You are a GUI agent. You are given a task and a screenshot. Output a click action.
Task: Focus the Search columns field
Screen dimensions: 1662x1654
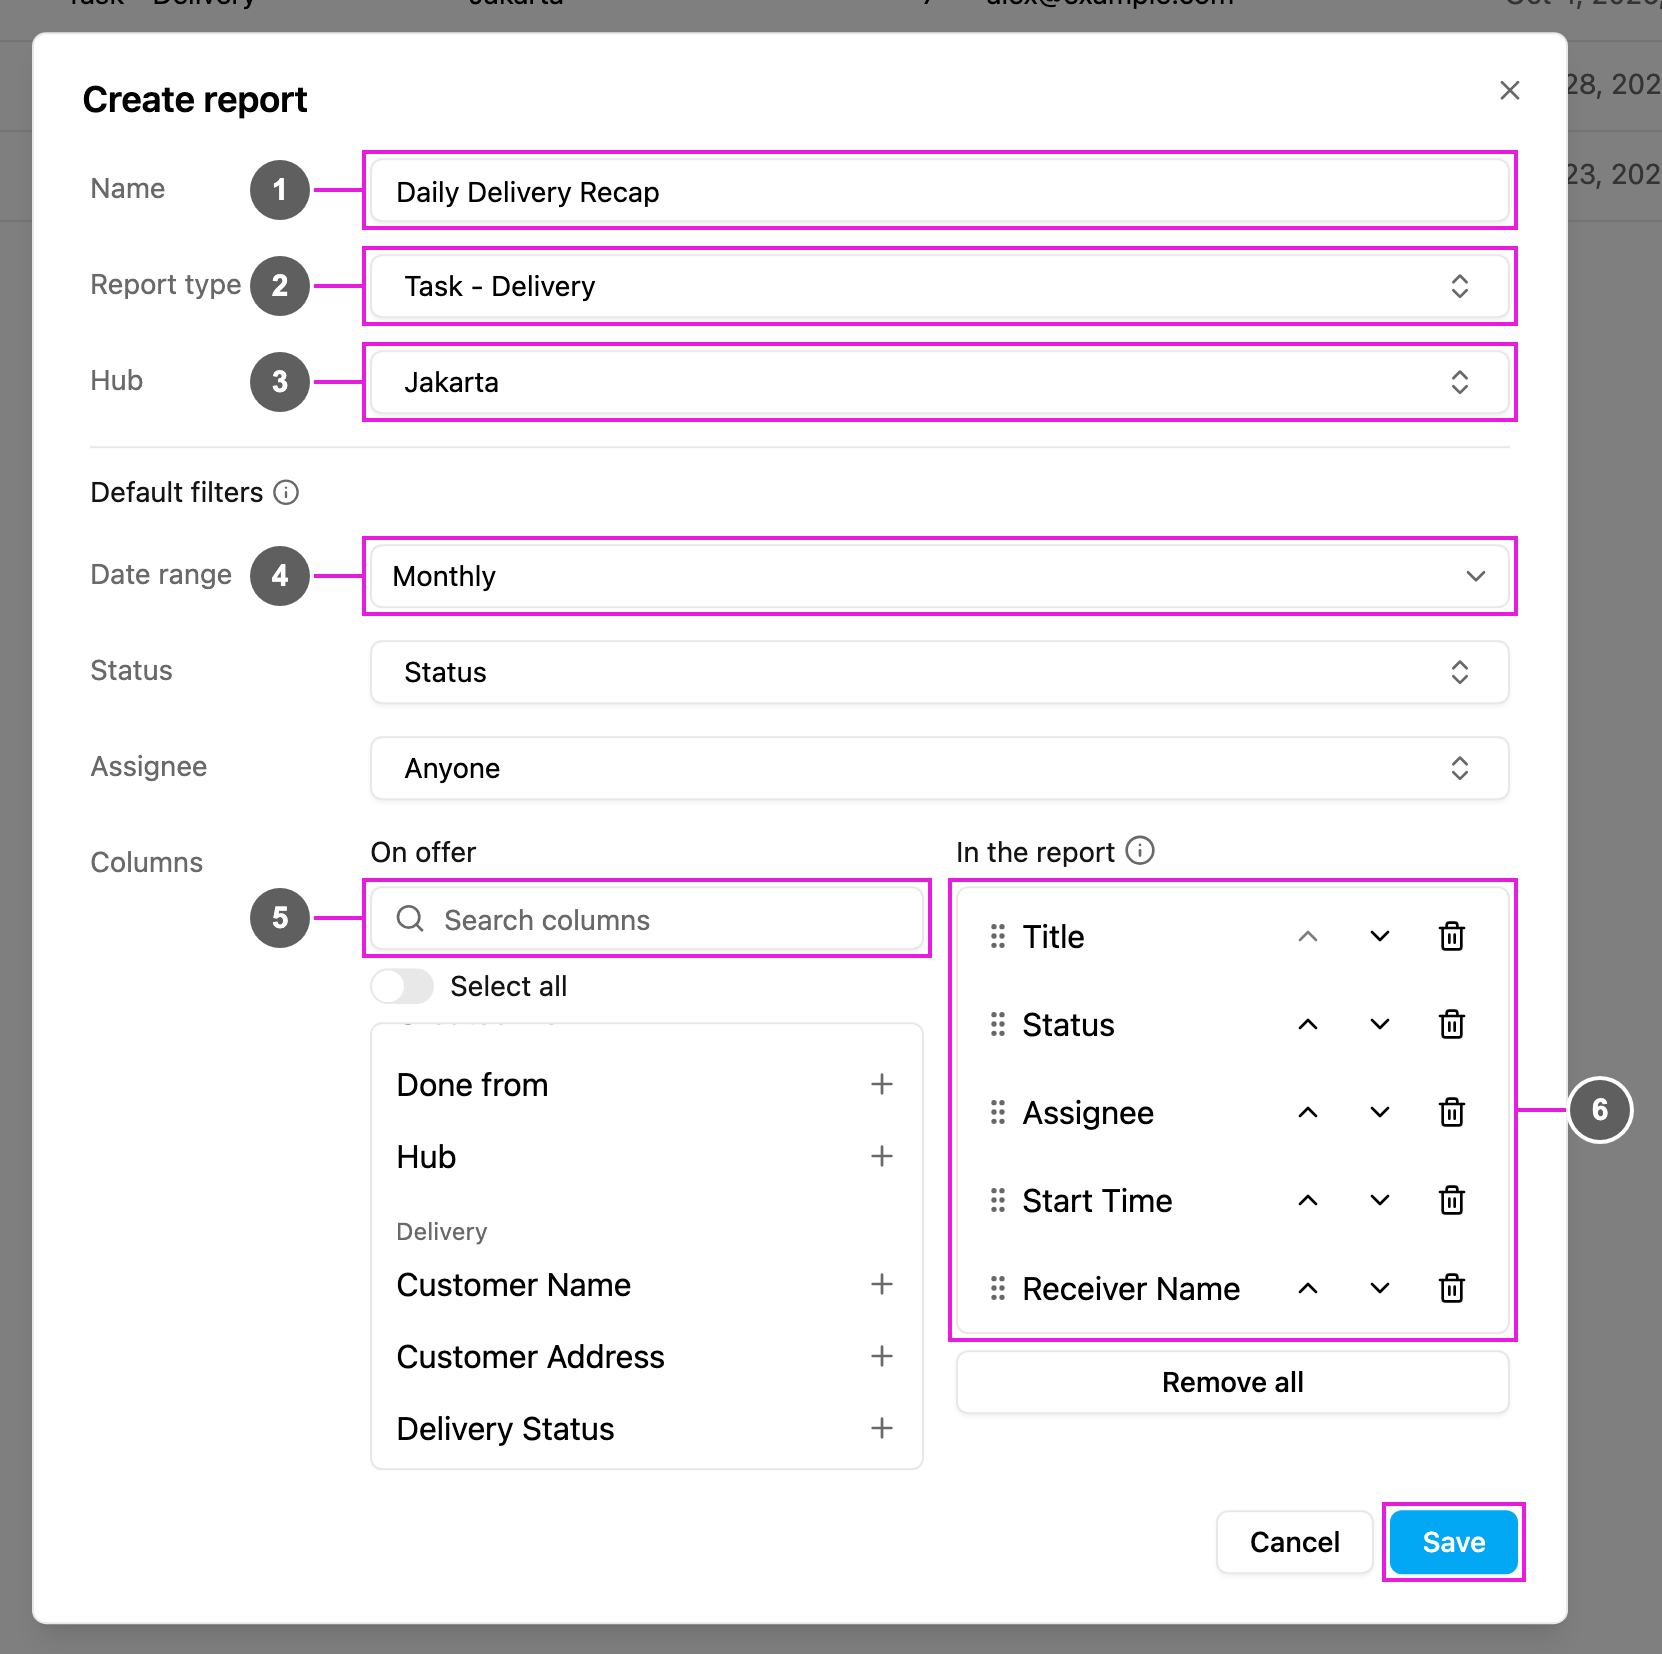[647, 919]
